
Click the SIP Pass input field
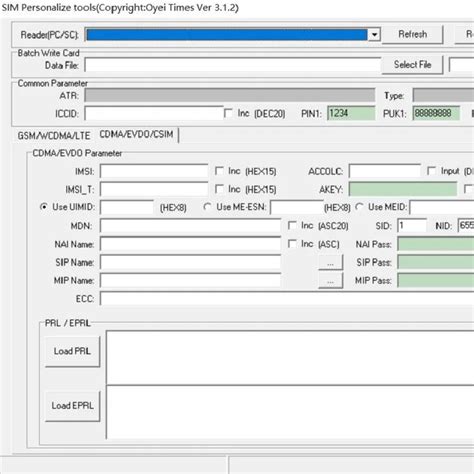tap(436, 262)
